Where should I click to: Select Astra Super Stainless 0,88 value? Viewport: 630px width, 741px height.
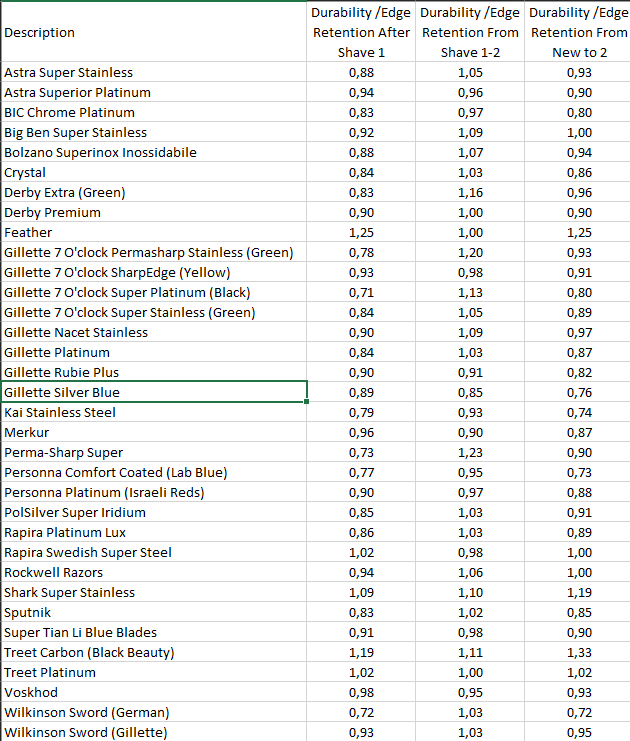361,72
